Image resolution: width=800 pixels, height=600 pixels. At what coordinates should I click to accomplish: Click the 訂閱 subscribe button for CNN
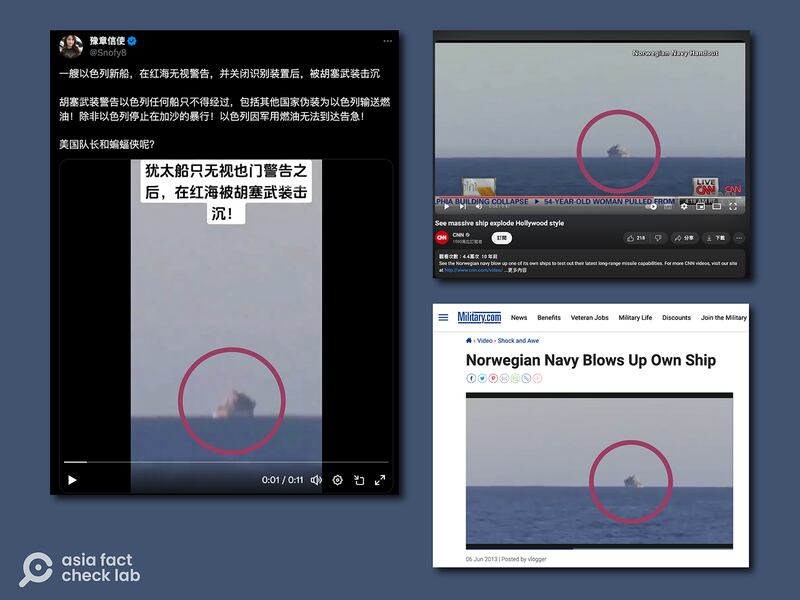coord(500,238)
